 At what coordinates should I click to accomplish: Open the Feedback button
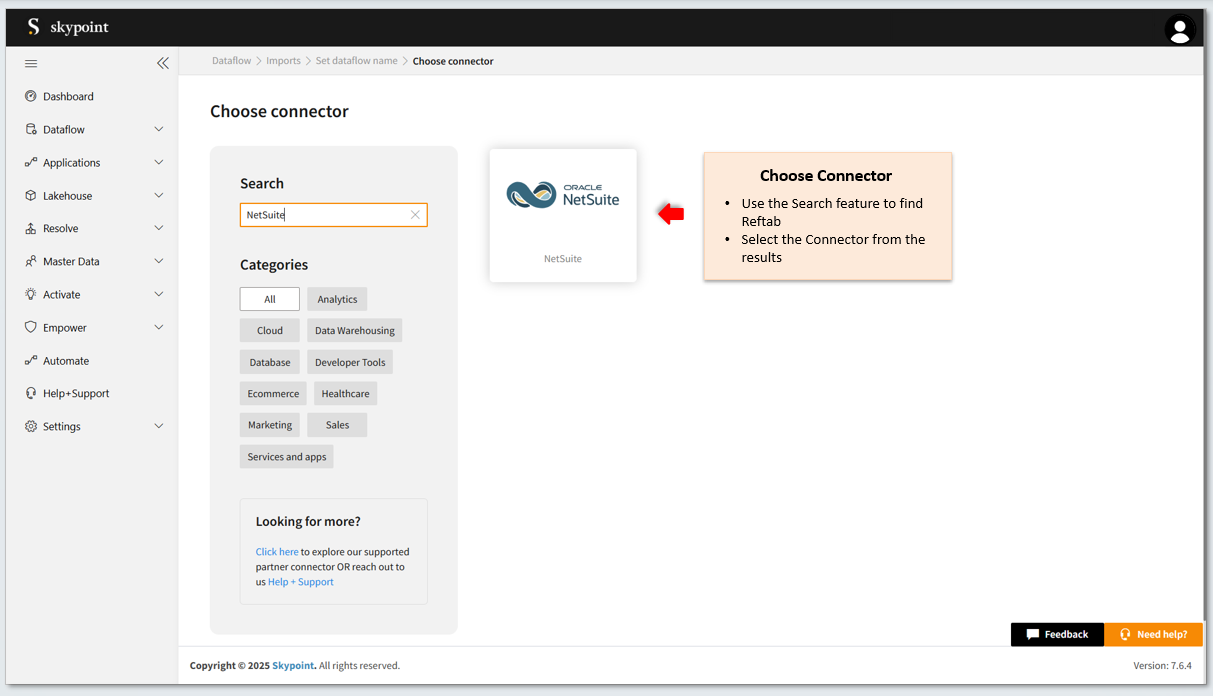(x=1057, y=635)
